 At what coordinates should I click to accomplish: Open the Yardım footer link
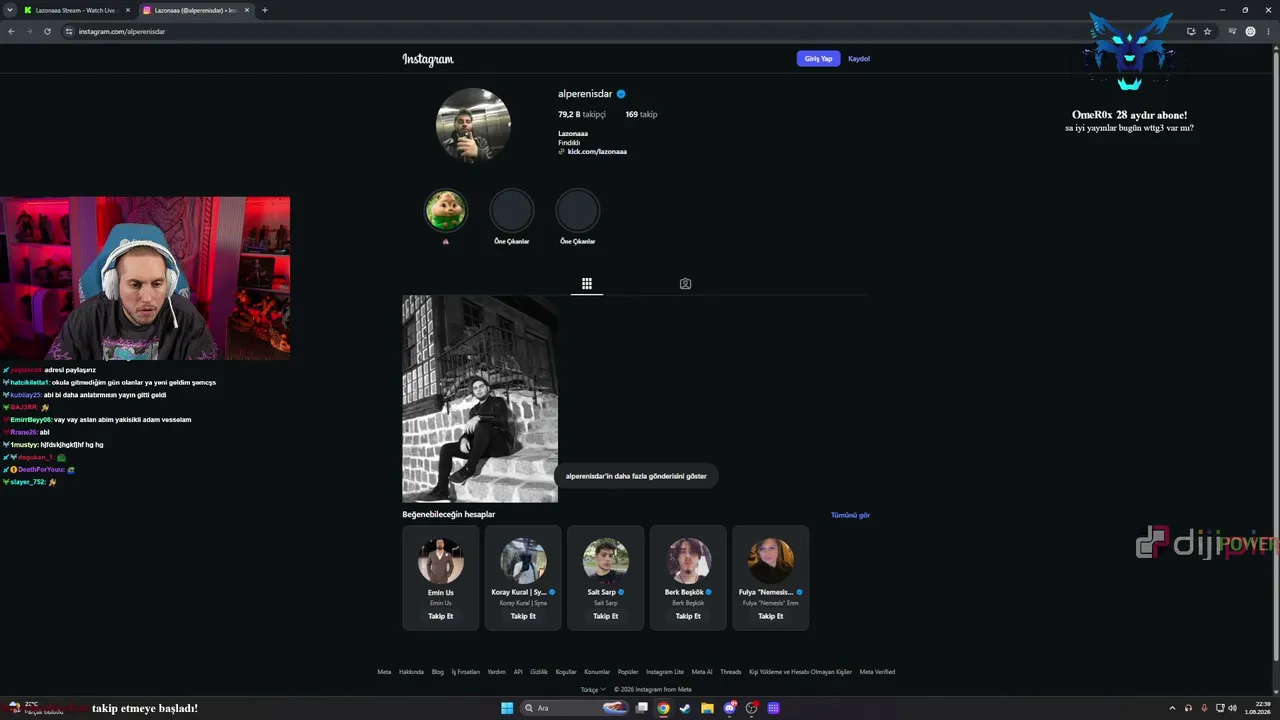tap(497, 672)
